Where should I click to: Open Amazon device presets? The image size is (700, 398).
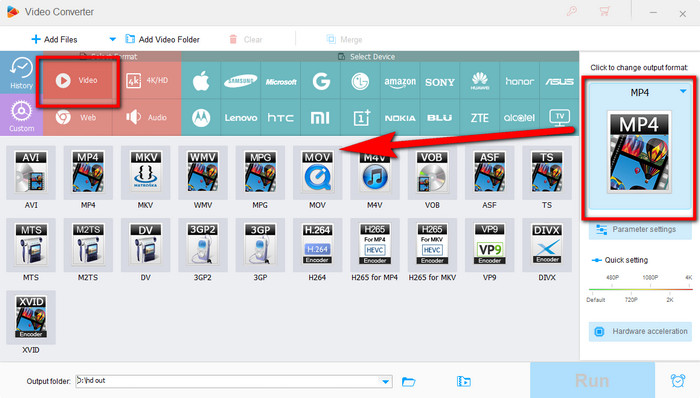point(400,81)
